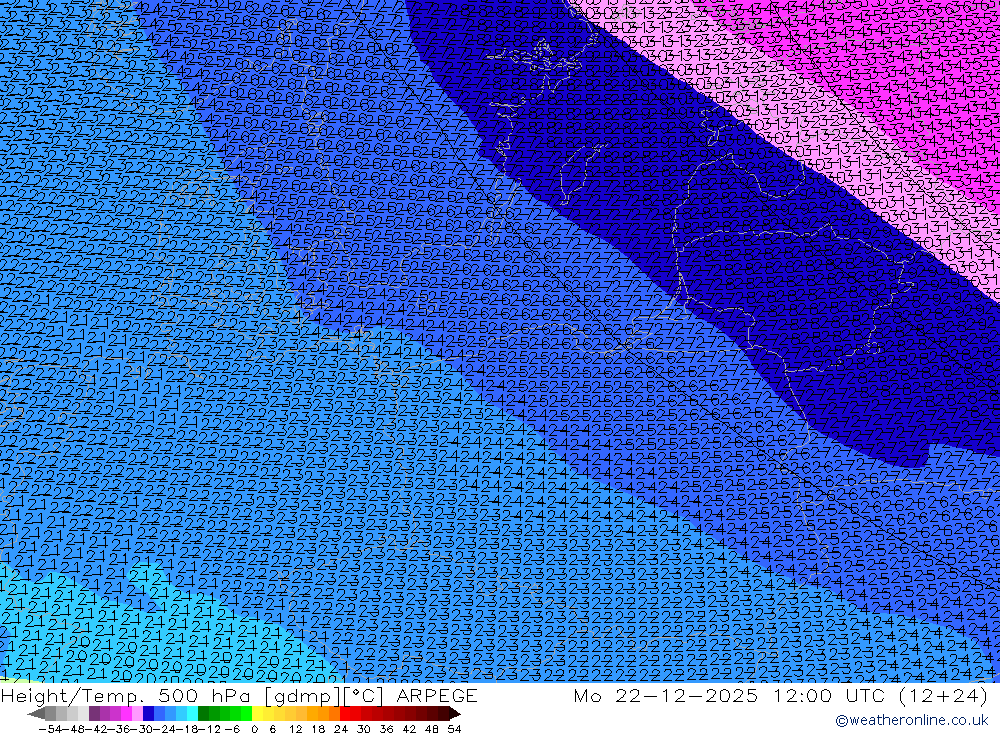Click the gray left arrow end of legend

(36, 713)
